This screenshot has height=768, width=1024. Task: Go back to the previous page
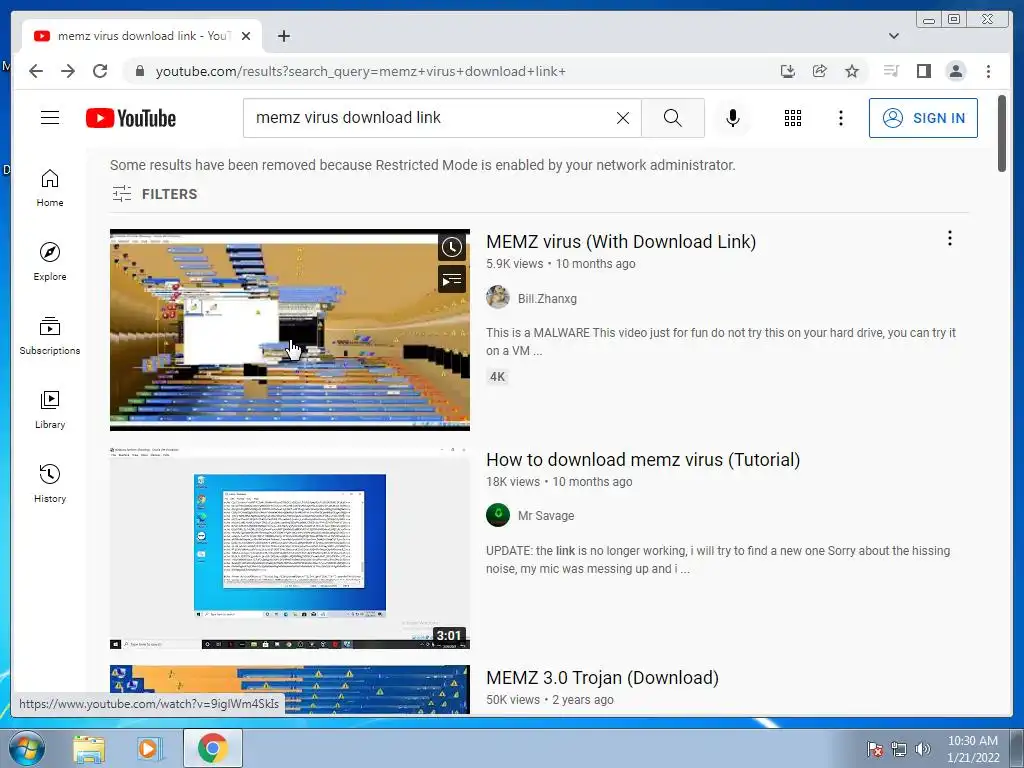[36, 71]
